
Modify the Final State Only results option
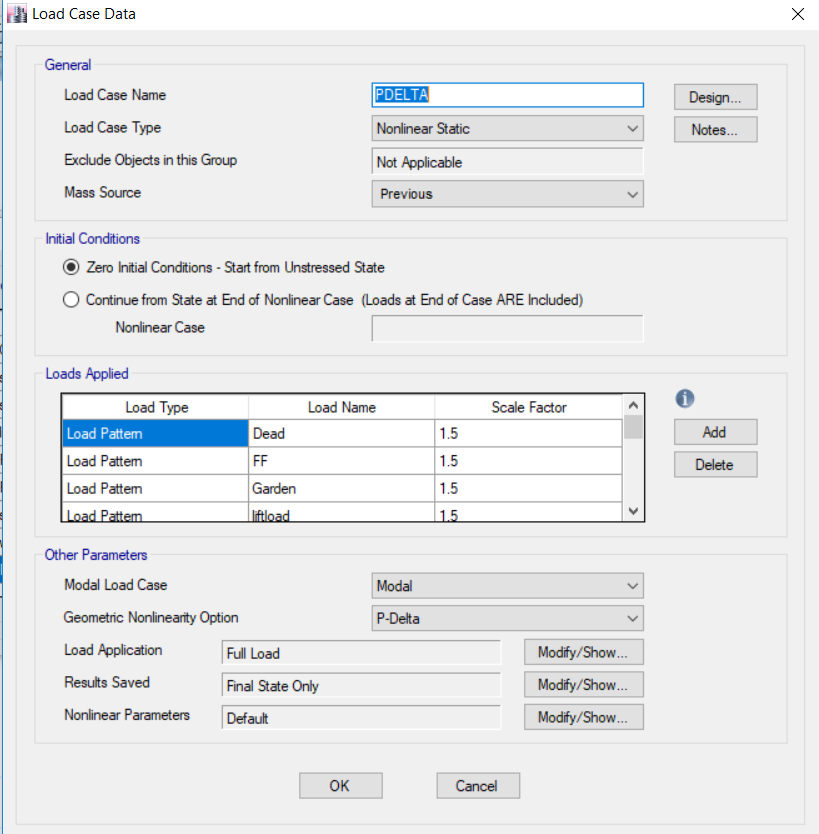click(583, 684)
